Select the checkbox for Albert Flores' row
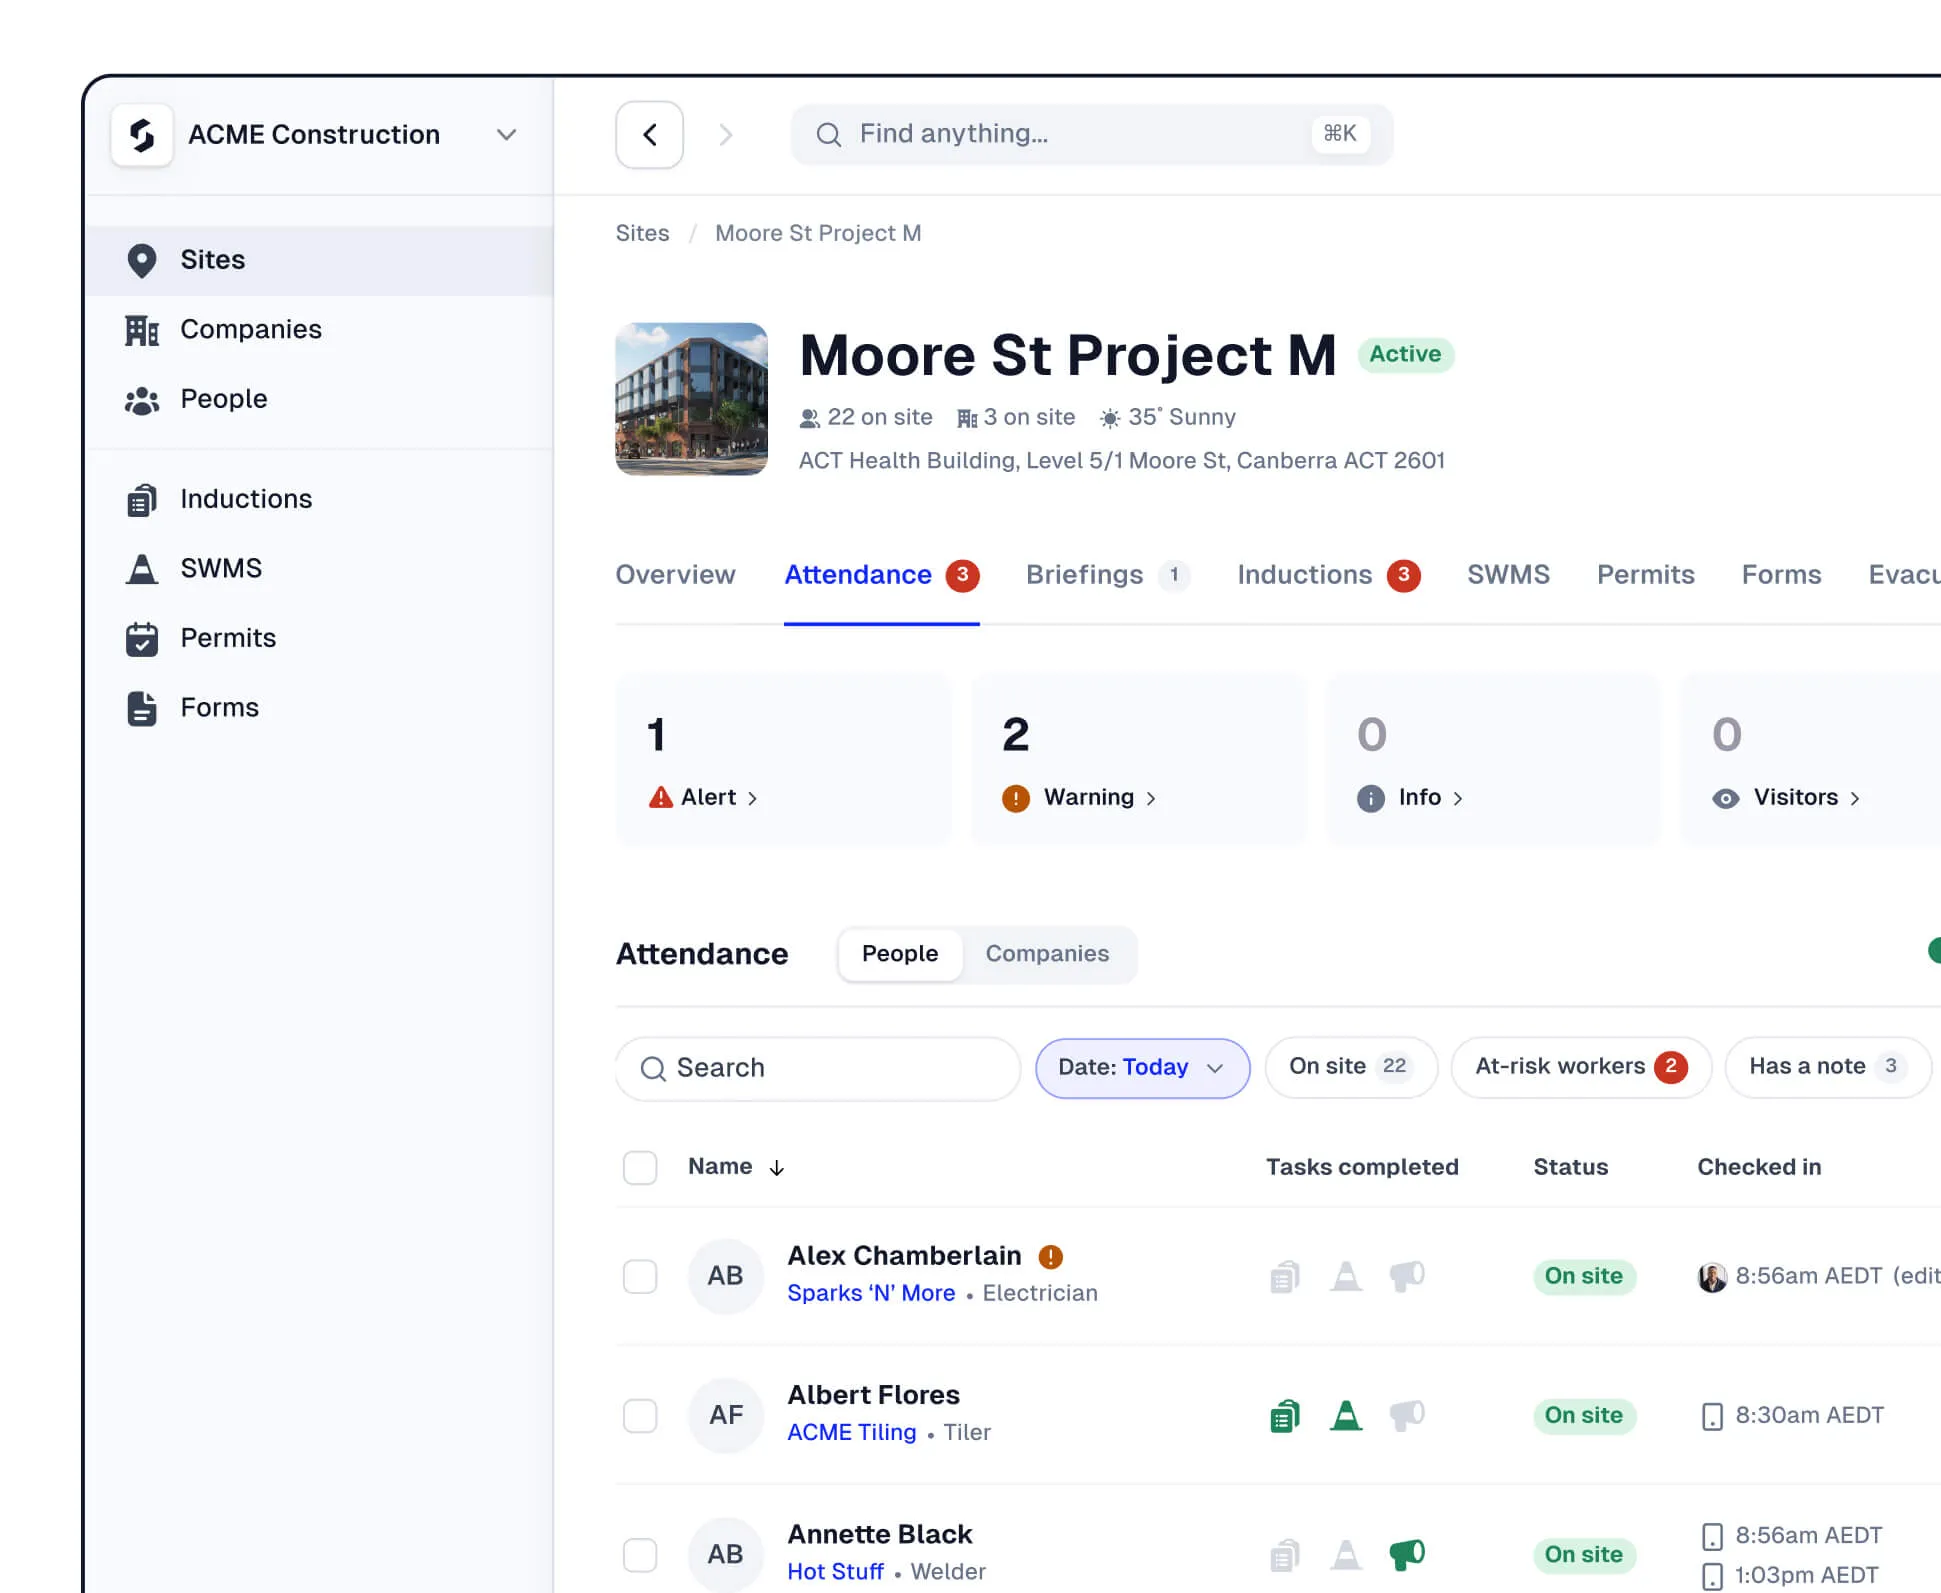This screenshot has height=1593, width=1941. click(640, 1415)
